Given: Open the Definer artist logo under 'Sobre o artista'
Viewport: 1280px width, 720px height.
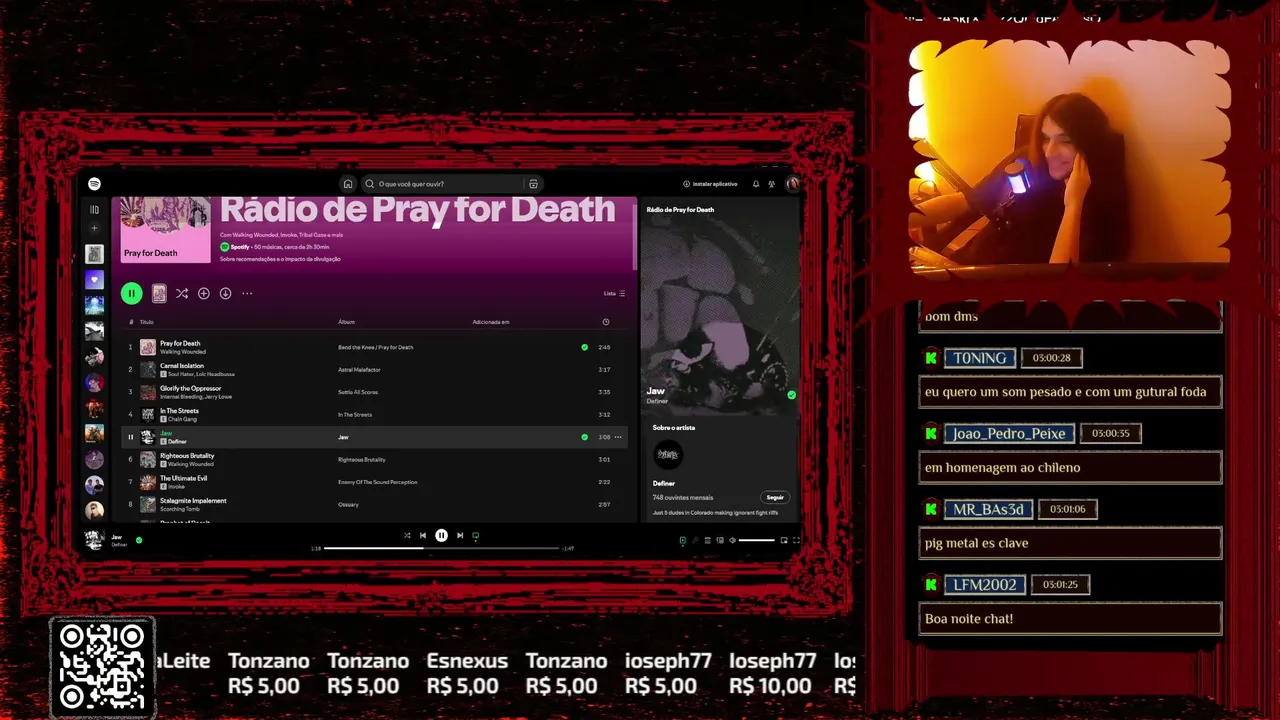Looking at the screenshot, I should tap(668, 455).
